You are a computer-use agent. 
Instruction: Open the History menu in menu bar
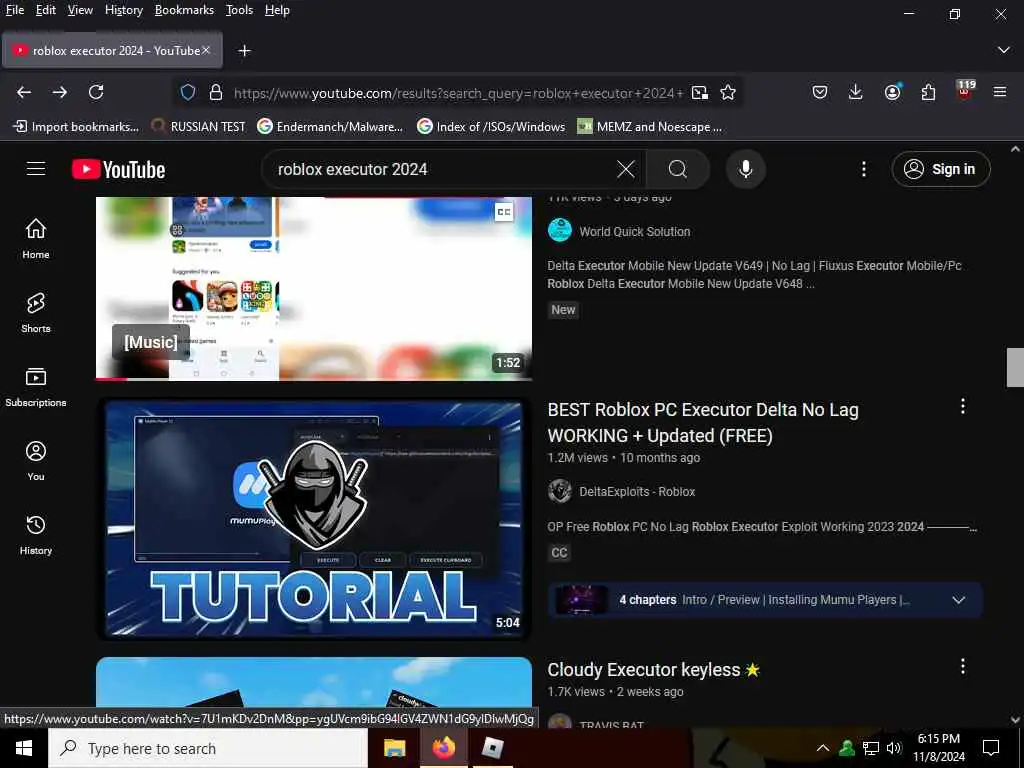point(124,10)
